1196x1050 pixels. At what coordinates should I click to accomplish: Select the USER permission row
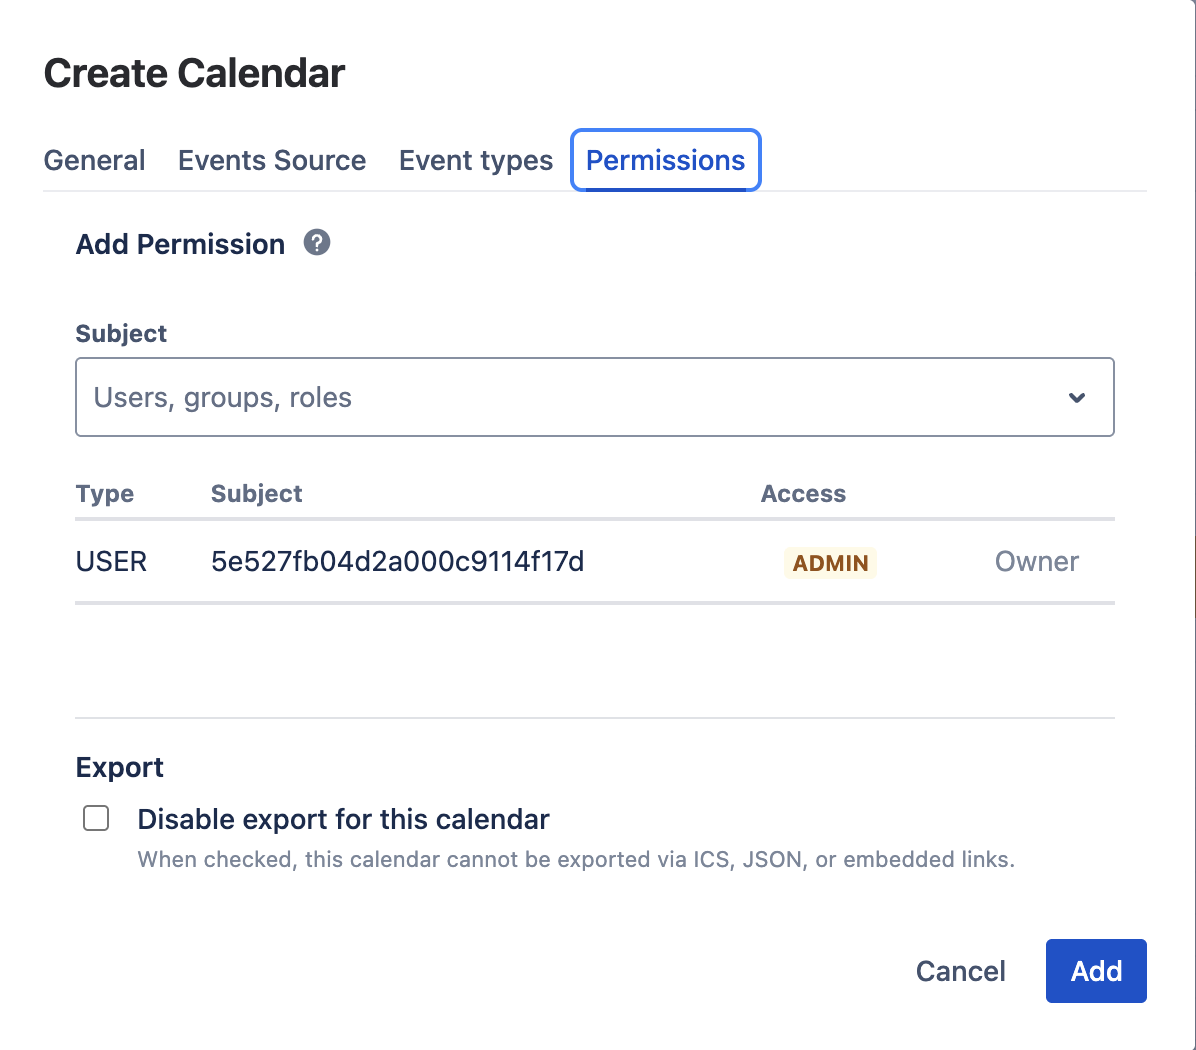click(x=110, y=562)
